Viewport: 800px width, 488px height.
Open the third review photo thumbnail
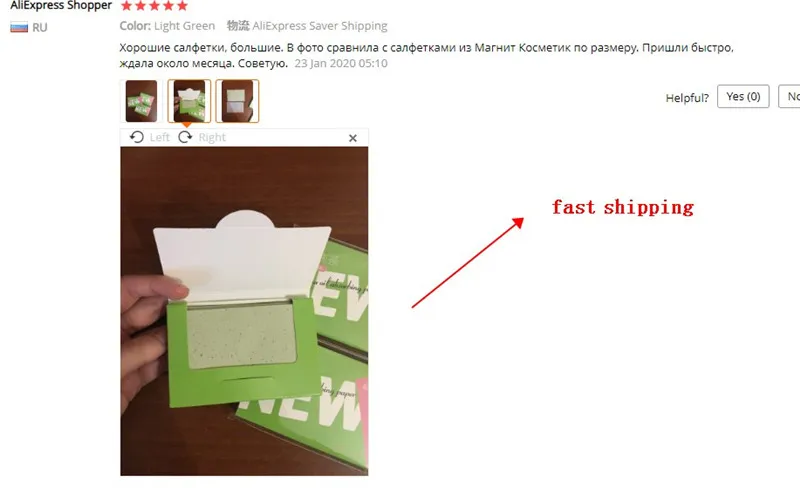pos(237,101)
